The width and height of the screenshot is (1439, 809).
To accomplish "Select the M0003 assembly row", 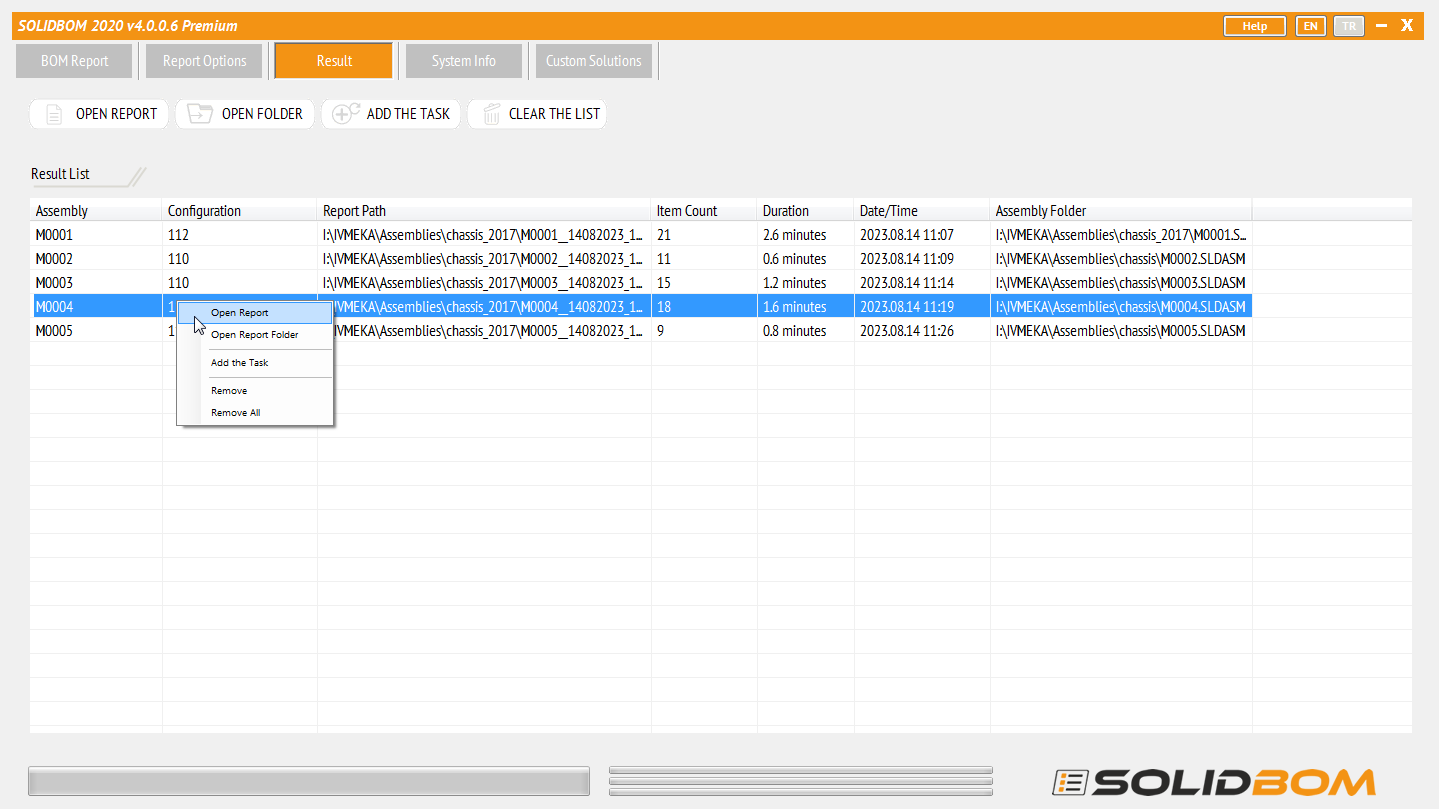I will (641, 283).
